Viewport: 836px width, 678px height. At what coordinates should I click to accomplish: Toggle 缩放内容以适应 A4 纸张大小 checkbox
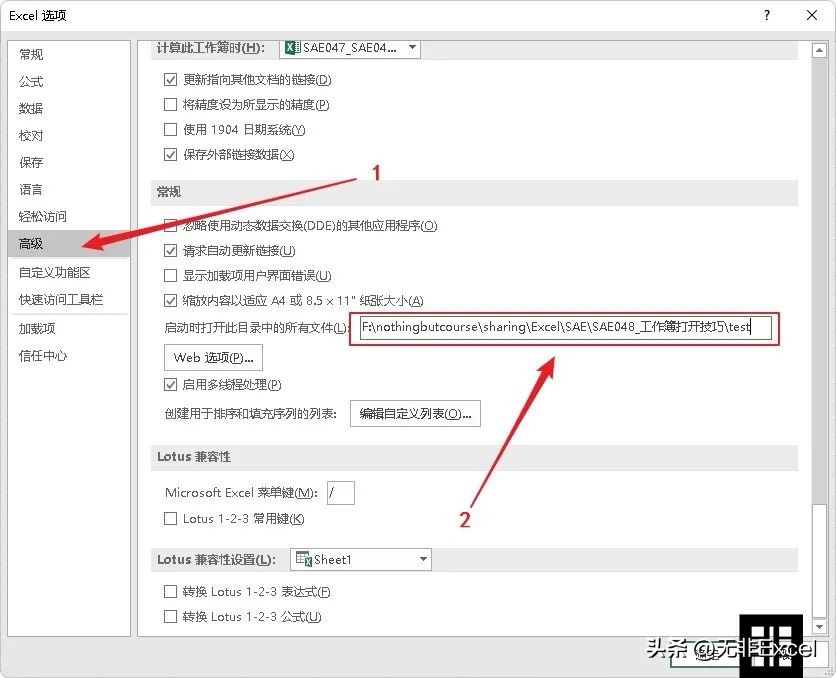pos(170,301)
